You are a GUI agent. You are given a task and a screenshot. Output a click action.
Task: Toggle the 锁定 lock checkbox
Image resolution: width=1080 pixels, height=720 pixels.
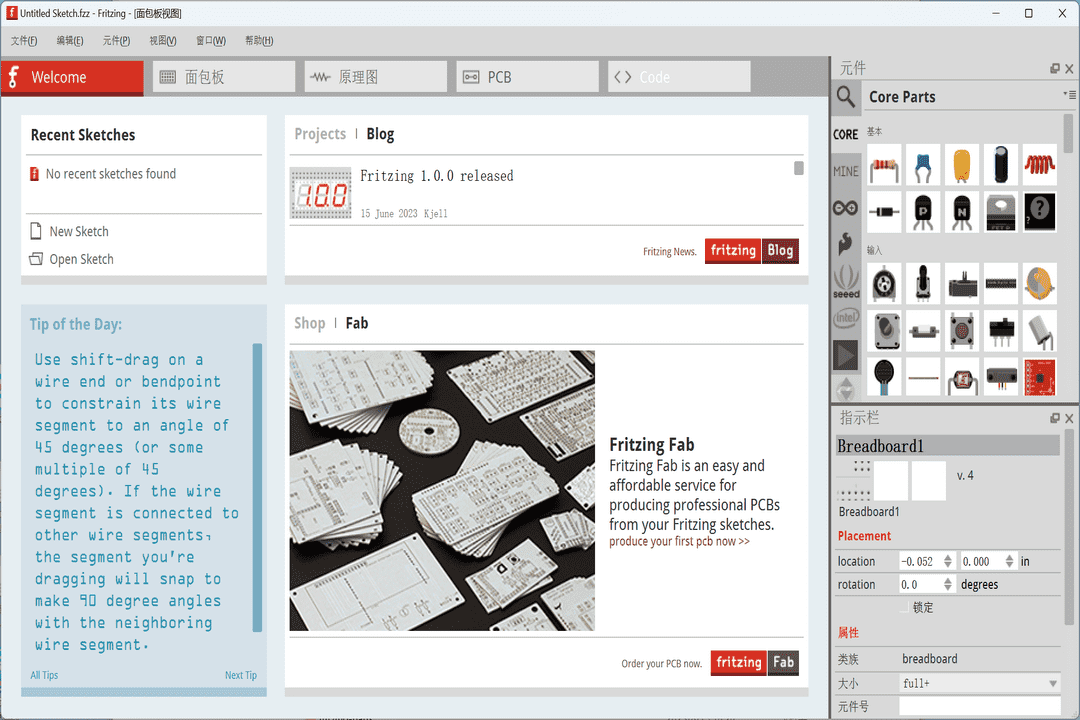905,607
